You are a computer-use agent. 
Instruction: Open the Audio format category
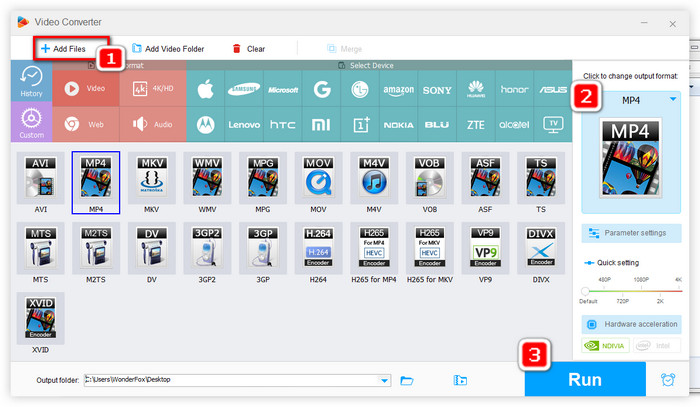153,125
